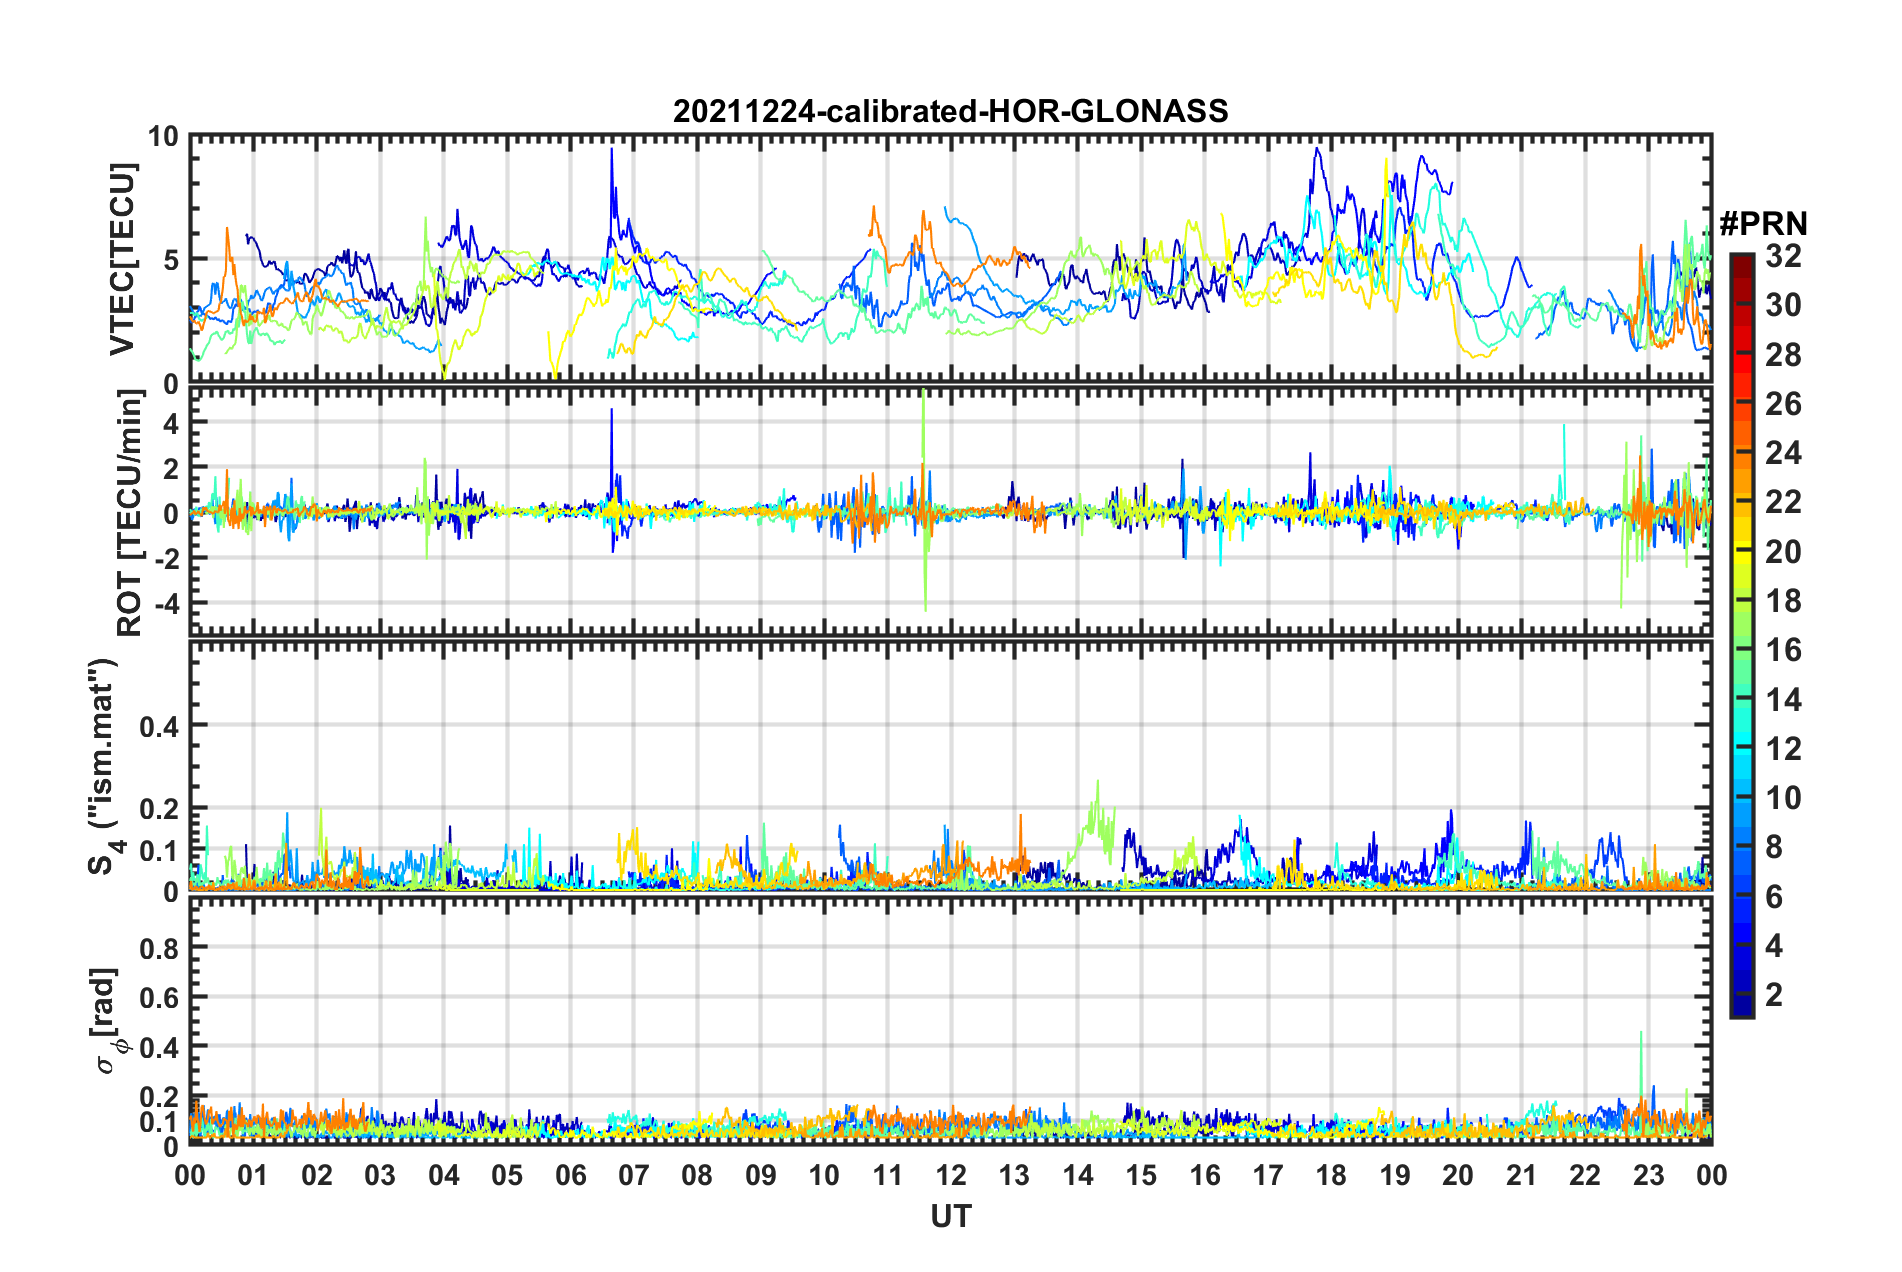Click the green ROT spike near 11:35 UT
Viewport: 1902px width, 1272px height.
point(924,500)
